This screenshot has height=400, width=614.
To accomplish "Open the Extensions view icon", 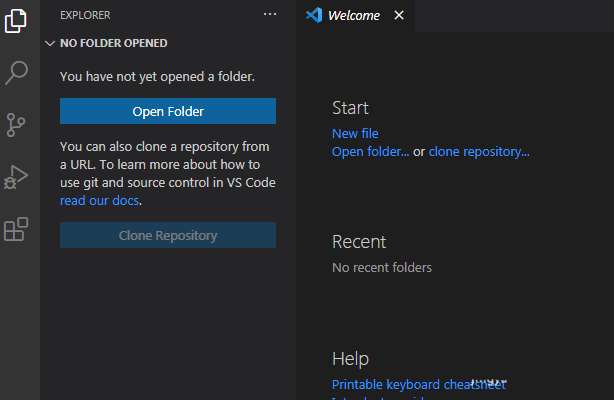I will [16, 230].
